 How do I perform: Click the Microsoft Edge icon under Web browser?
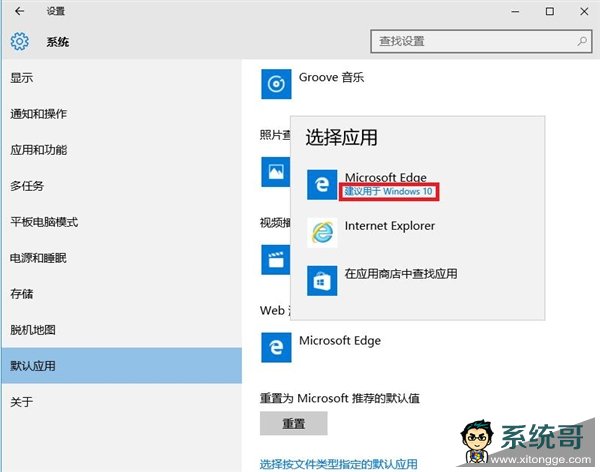(276, 347)
